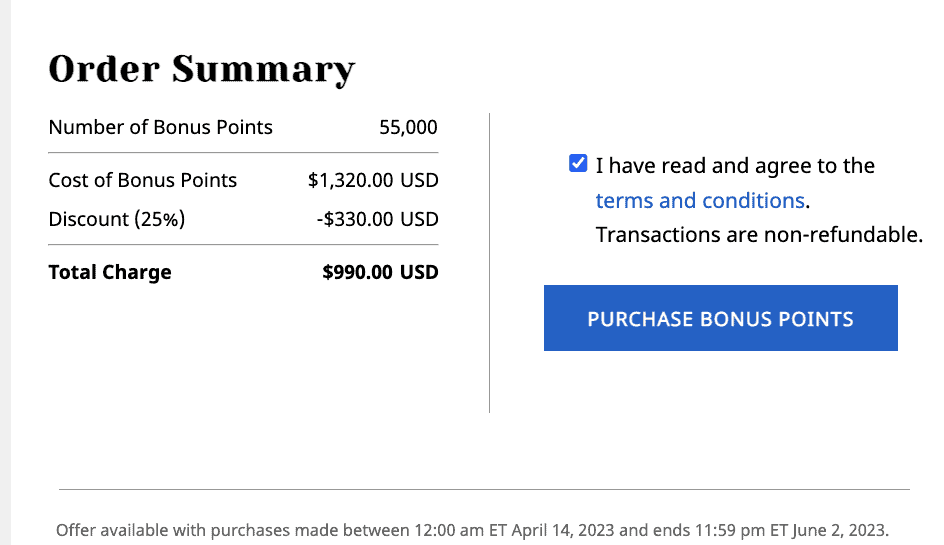This screenshot has width=944, height=545.
Task: Click the "I have read and agree" text
Action: point(735,165)
